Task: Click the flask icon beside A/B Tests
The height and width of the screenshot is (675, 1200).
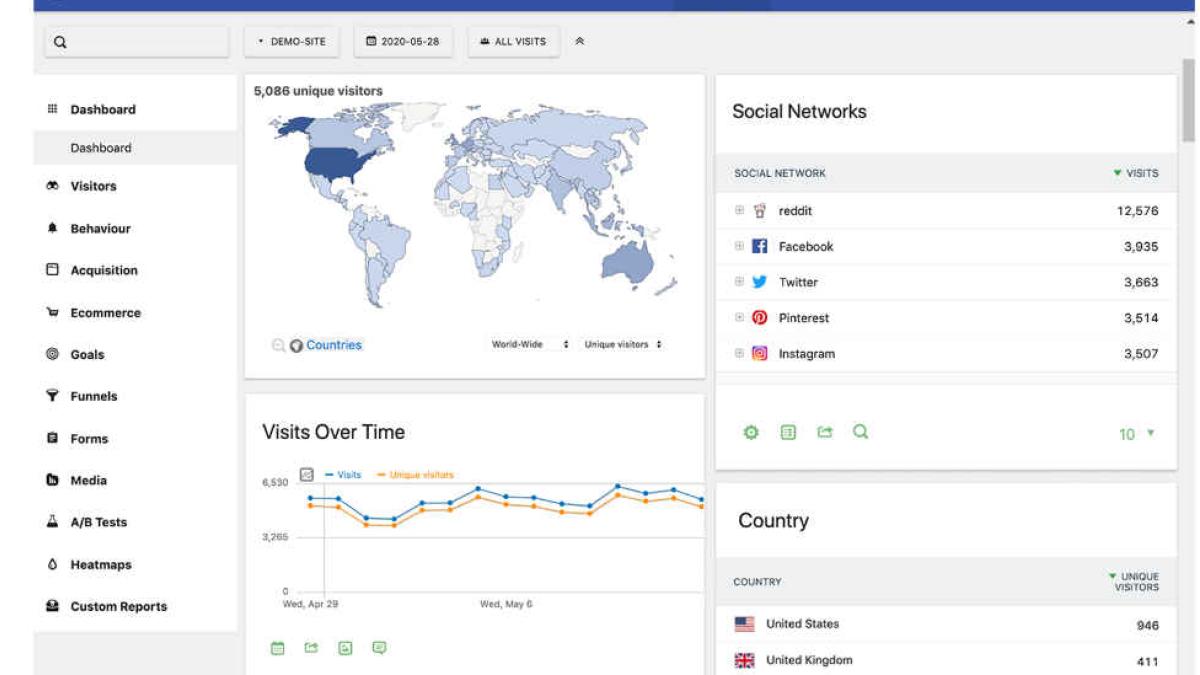Action: click(x=53, y=522)
